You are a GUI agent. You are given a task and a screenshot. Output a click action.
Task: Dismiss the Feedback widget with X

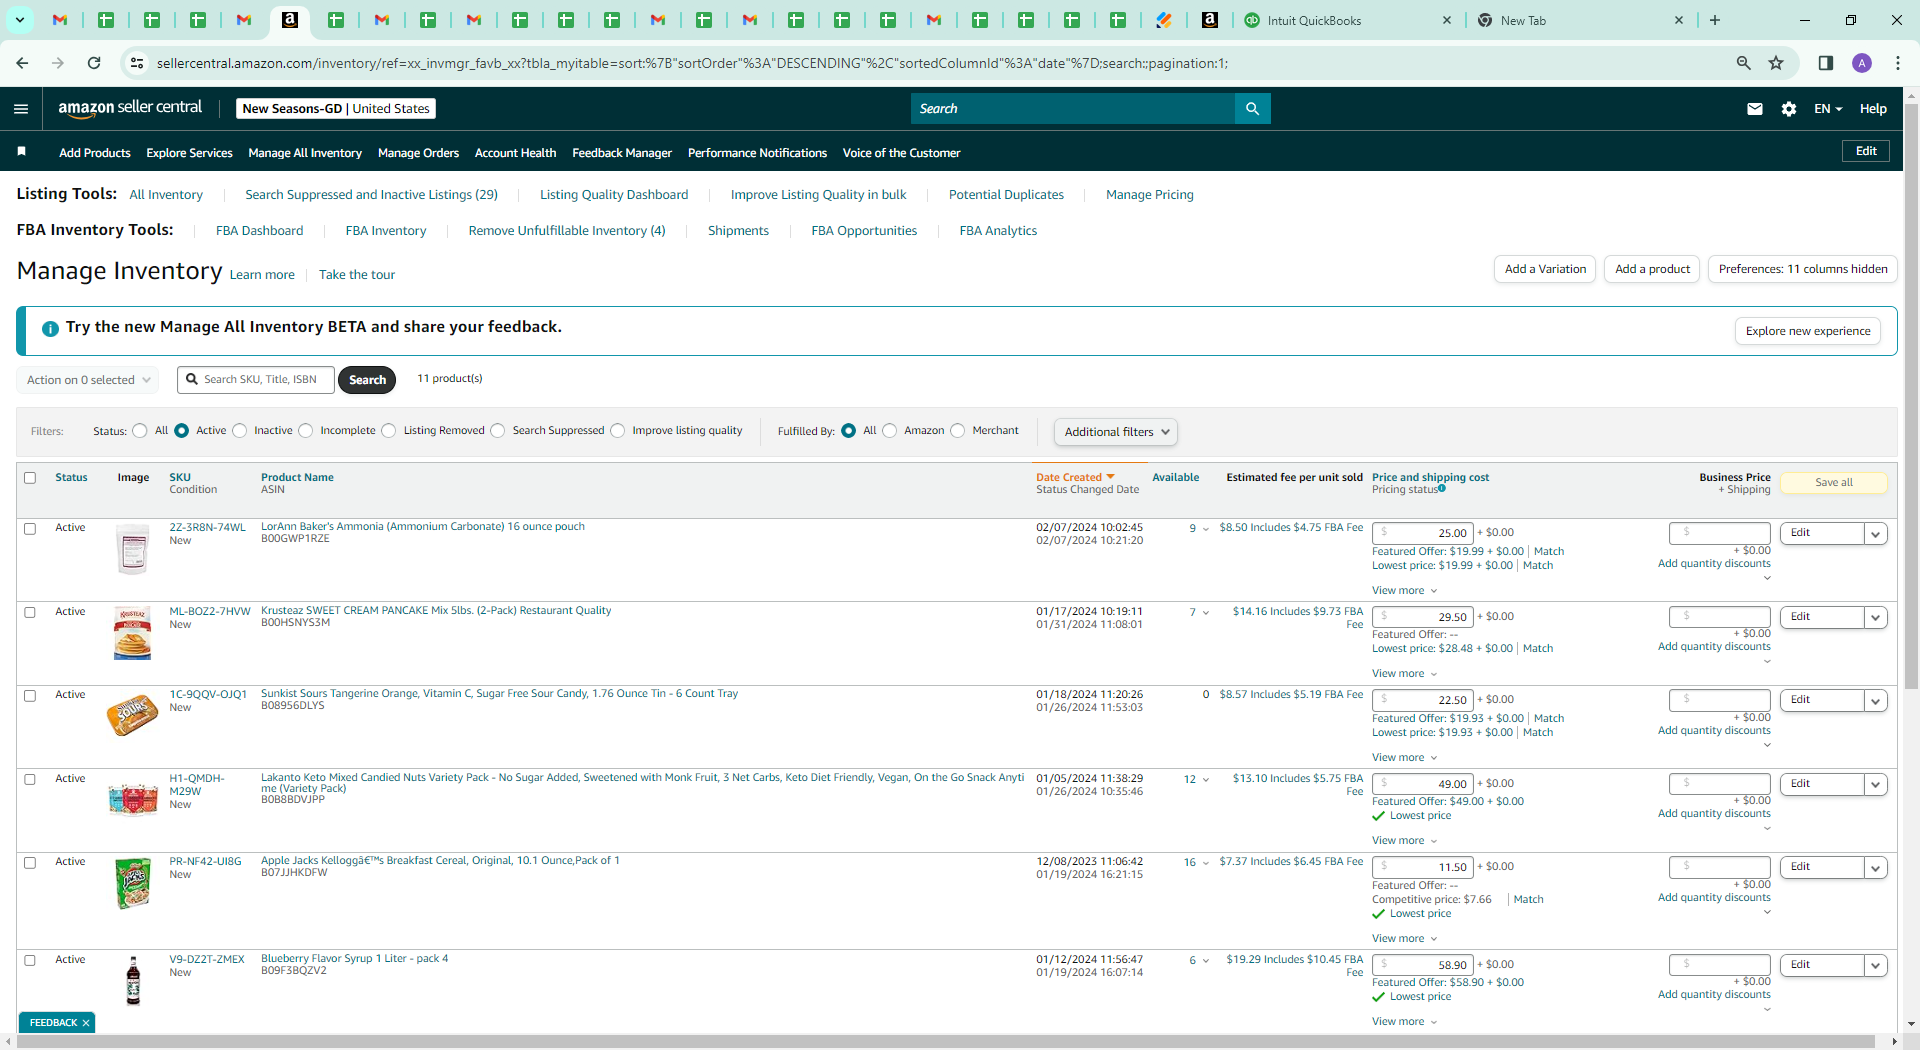coord(86,1023)
